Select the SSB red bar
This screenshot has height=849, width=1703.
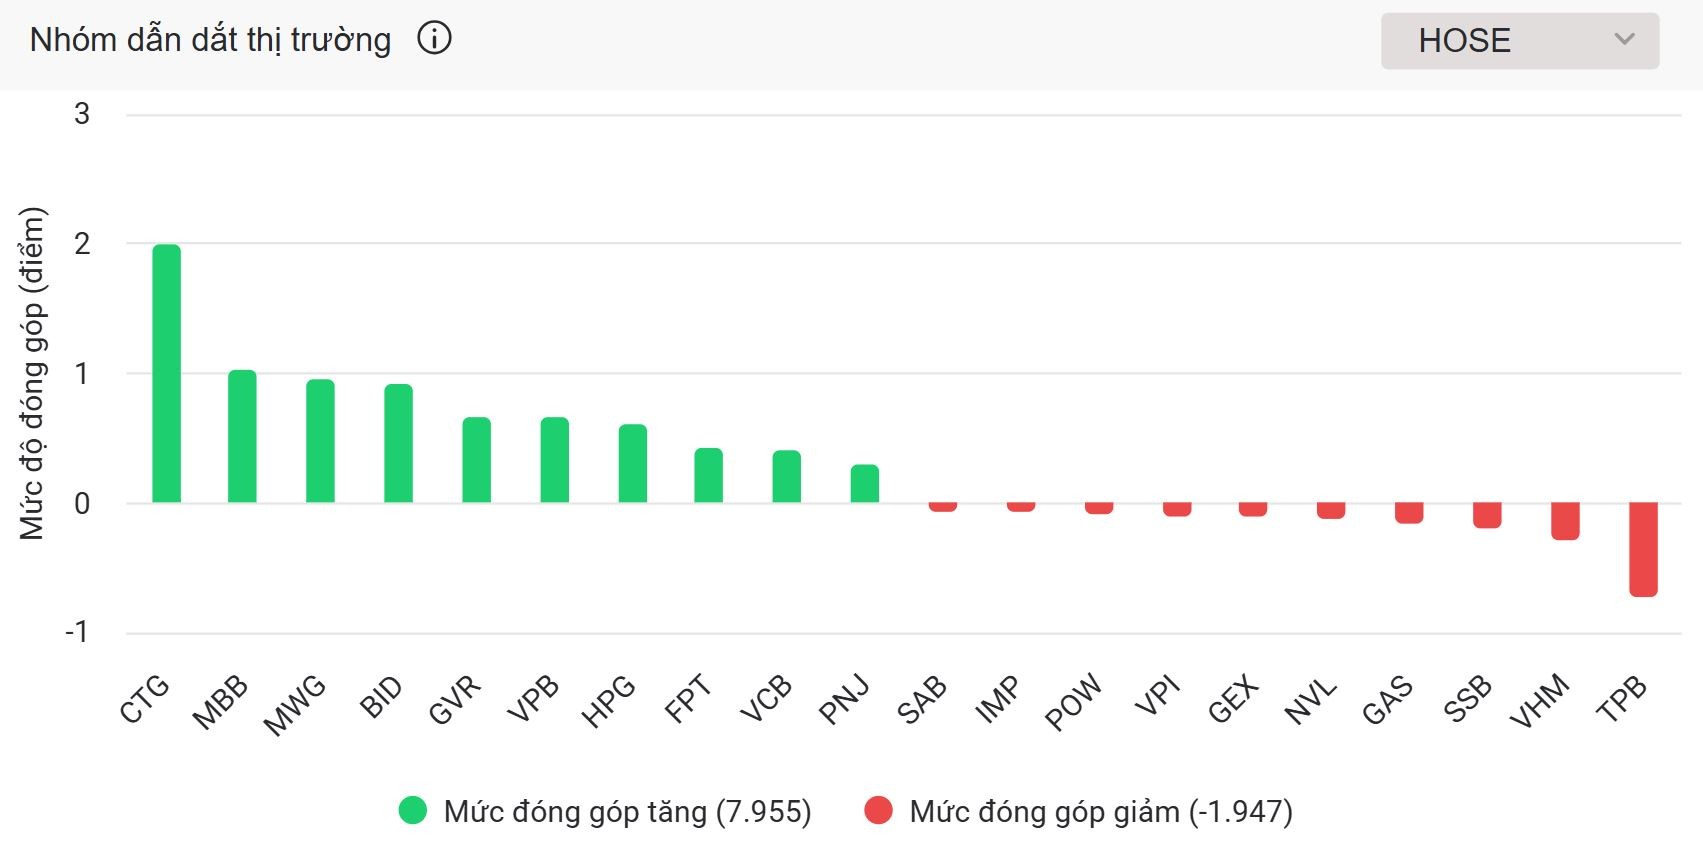(x=1487, y=515)
